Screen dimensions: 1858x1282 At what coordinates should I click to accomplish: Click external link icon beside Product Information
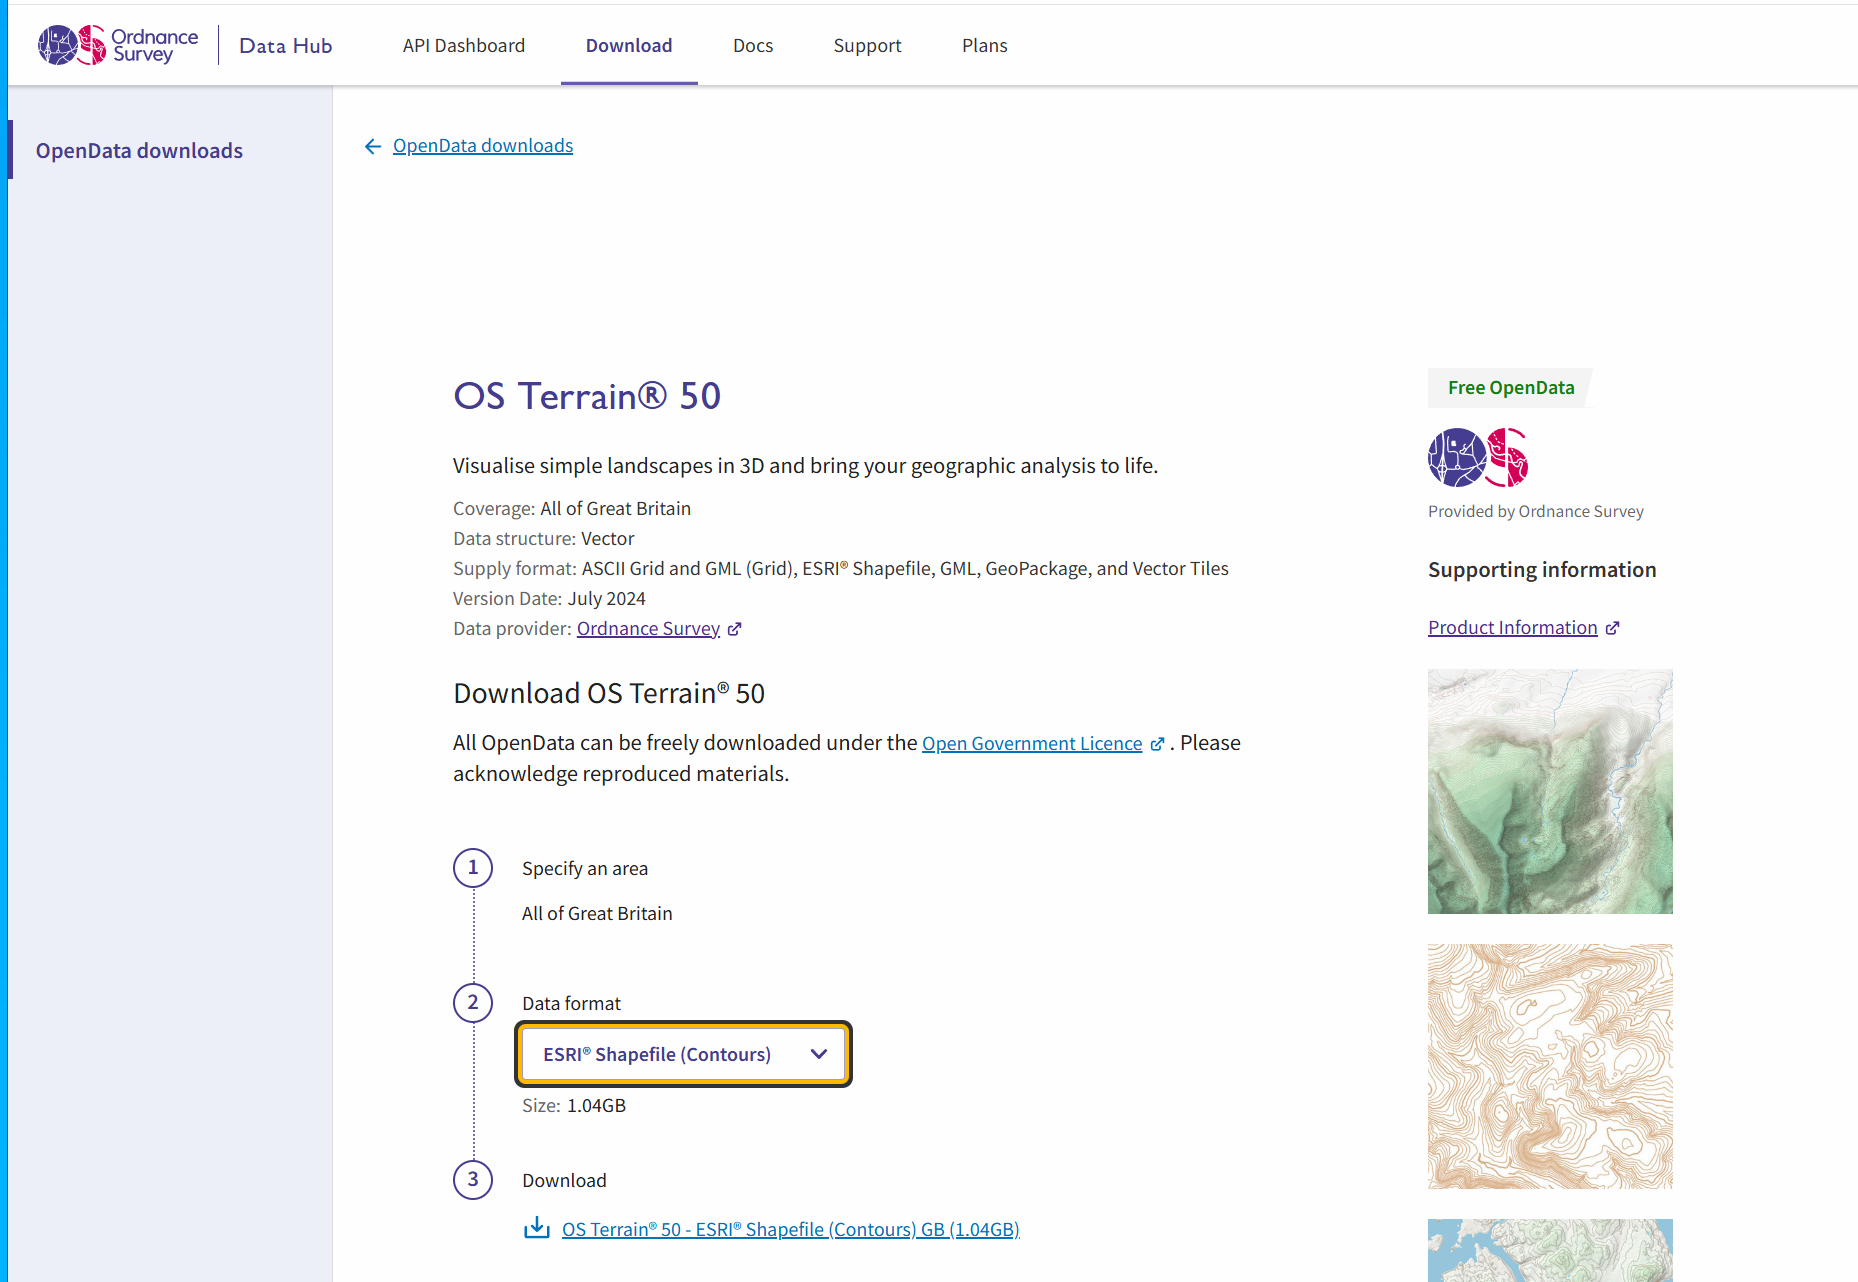point(1612,628)
